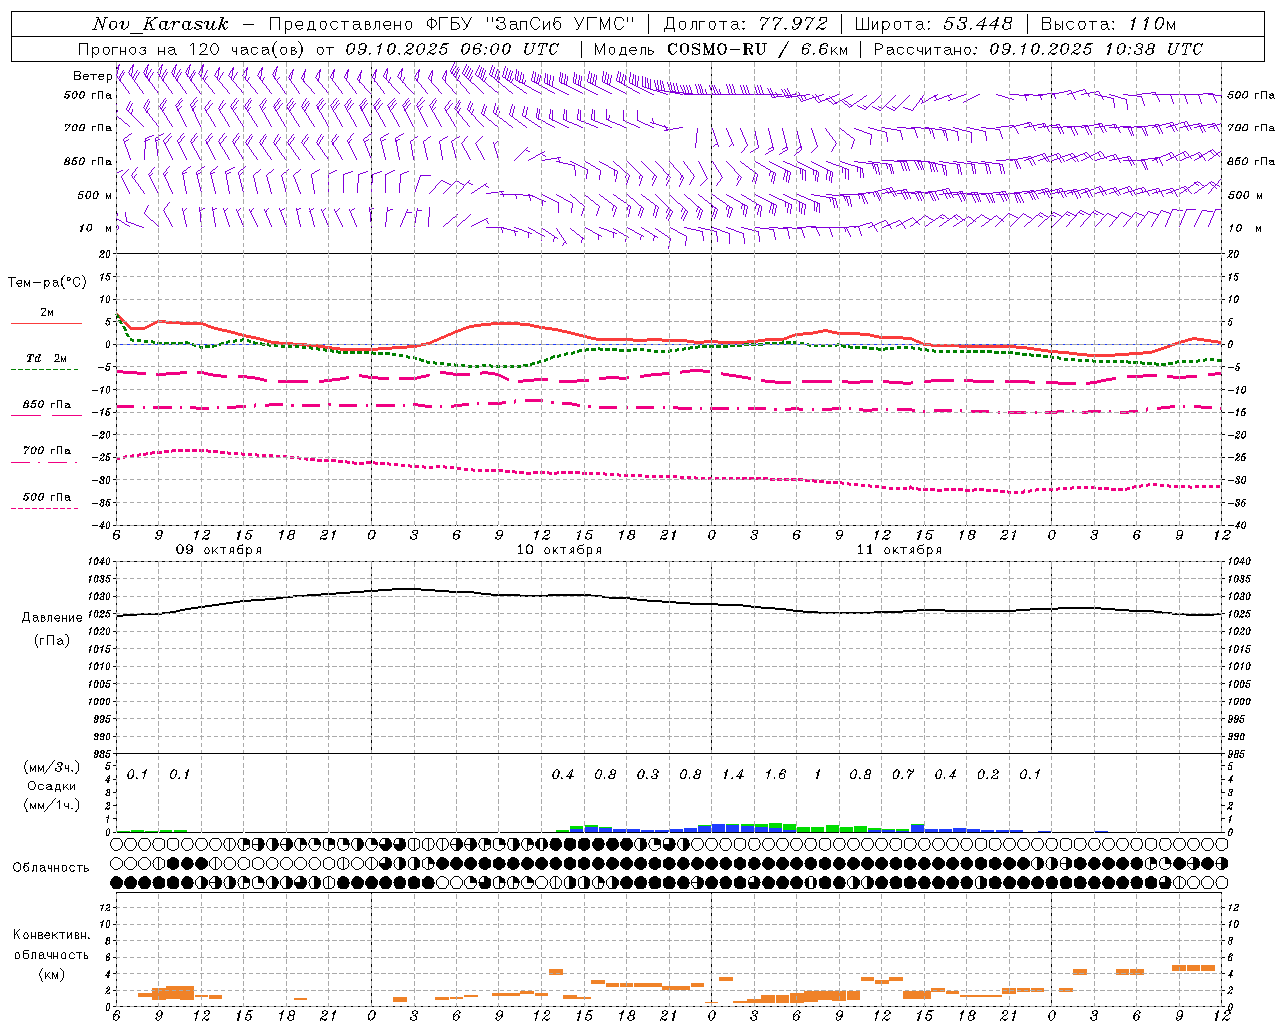The width and height of the screenshot is (1280, 1024).
Task: Click the 'Модель COSMO-RU / 6.6км' text
Action: (x=721, y=49)
